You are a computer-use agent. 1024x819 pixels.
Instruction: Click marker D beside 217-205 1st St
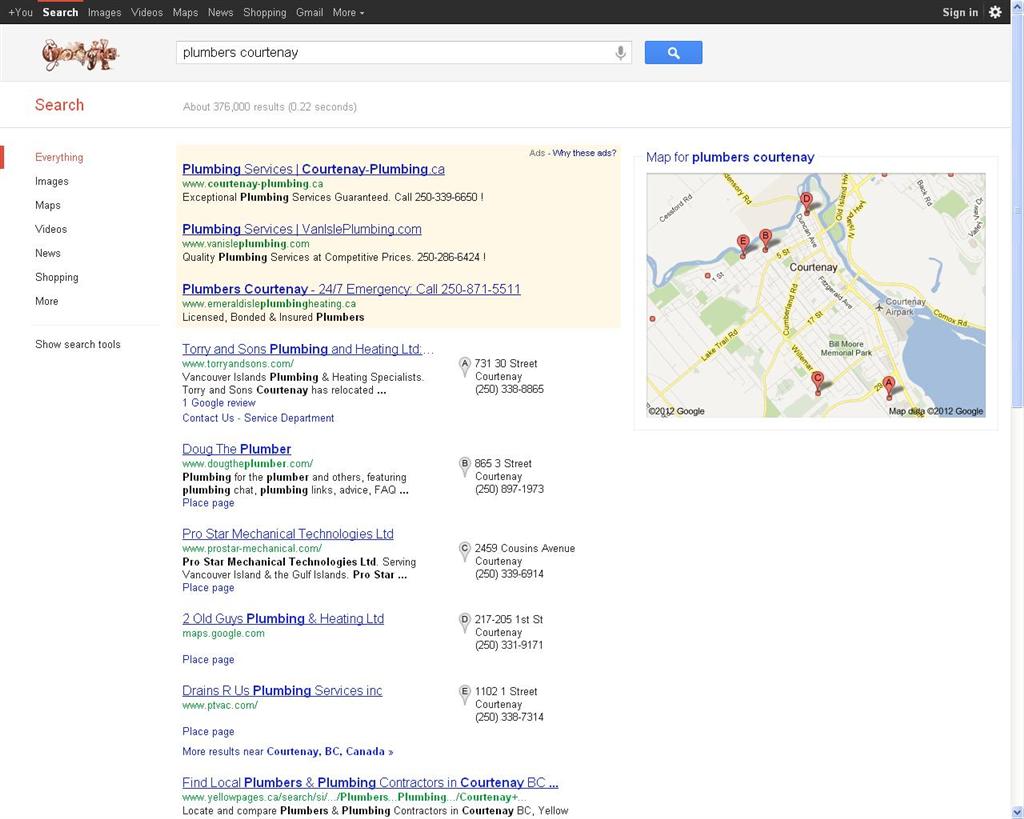465,622
